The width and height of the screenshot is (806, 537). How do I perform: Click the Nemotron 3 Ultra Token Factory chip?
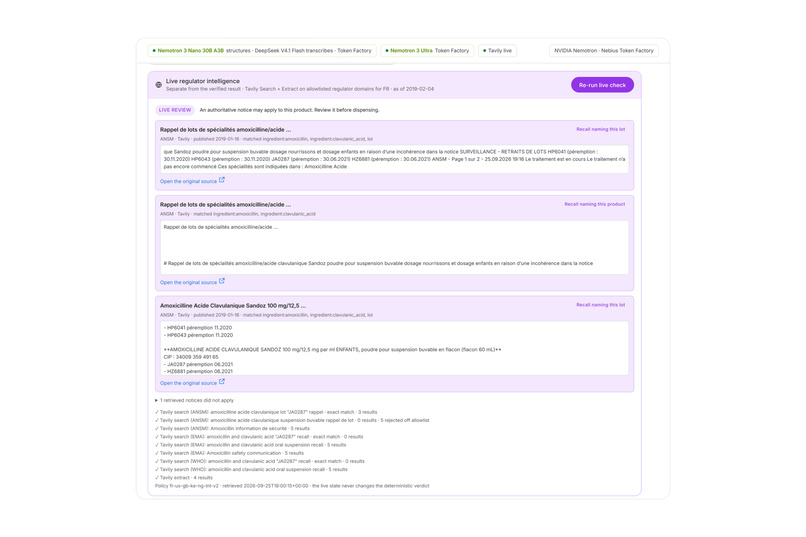pyautogui.click(x=427, y=50)
